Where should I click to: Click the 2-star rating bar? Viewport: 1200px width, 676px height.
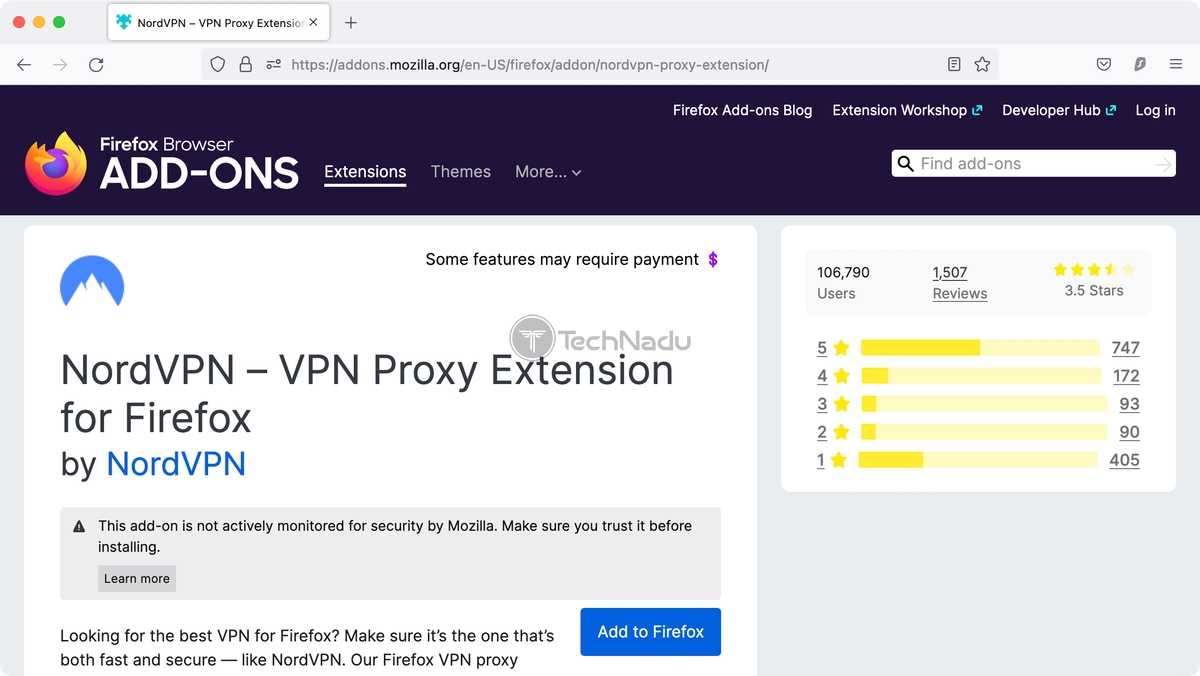click(x=984, y=432)
